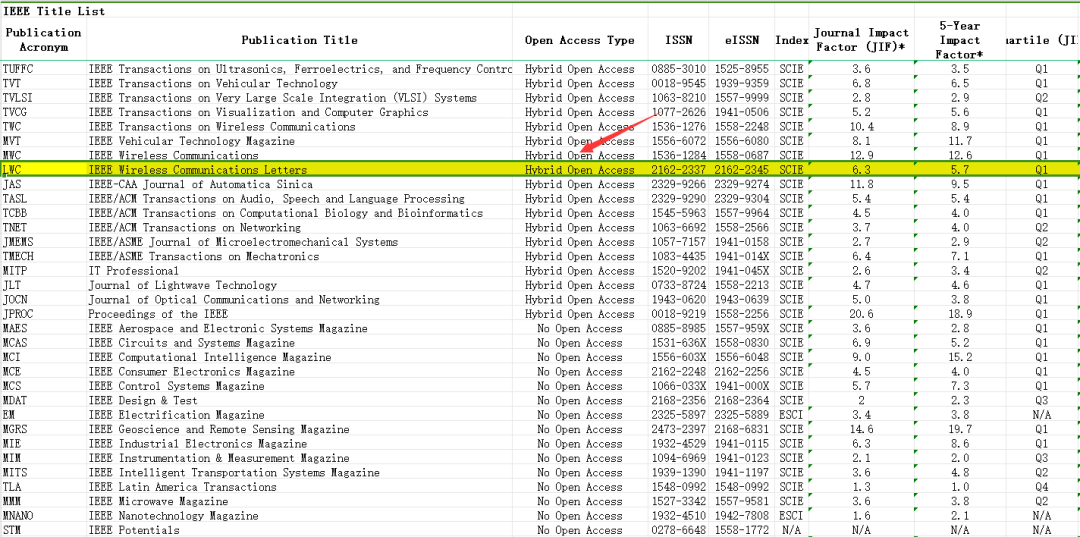Select Index cell 'ESCI' in EM row
The width and height of the screenshot is (1080, 537).
[x=791, y=415]
